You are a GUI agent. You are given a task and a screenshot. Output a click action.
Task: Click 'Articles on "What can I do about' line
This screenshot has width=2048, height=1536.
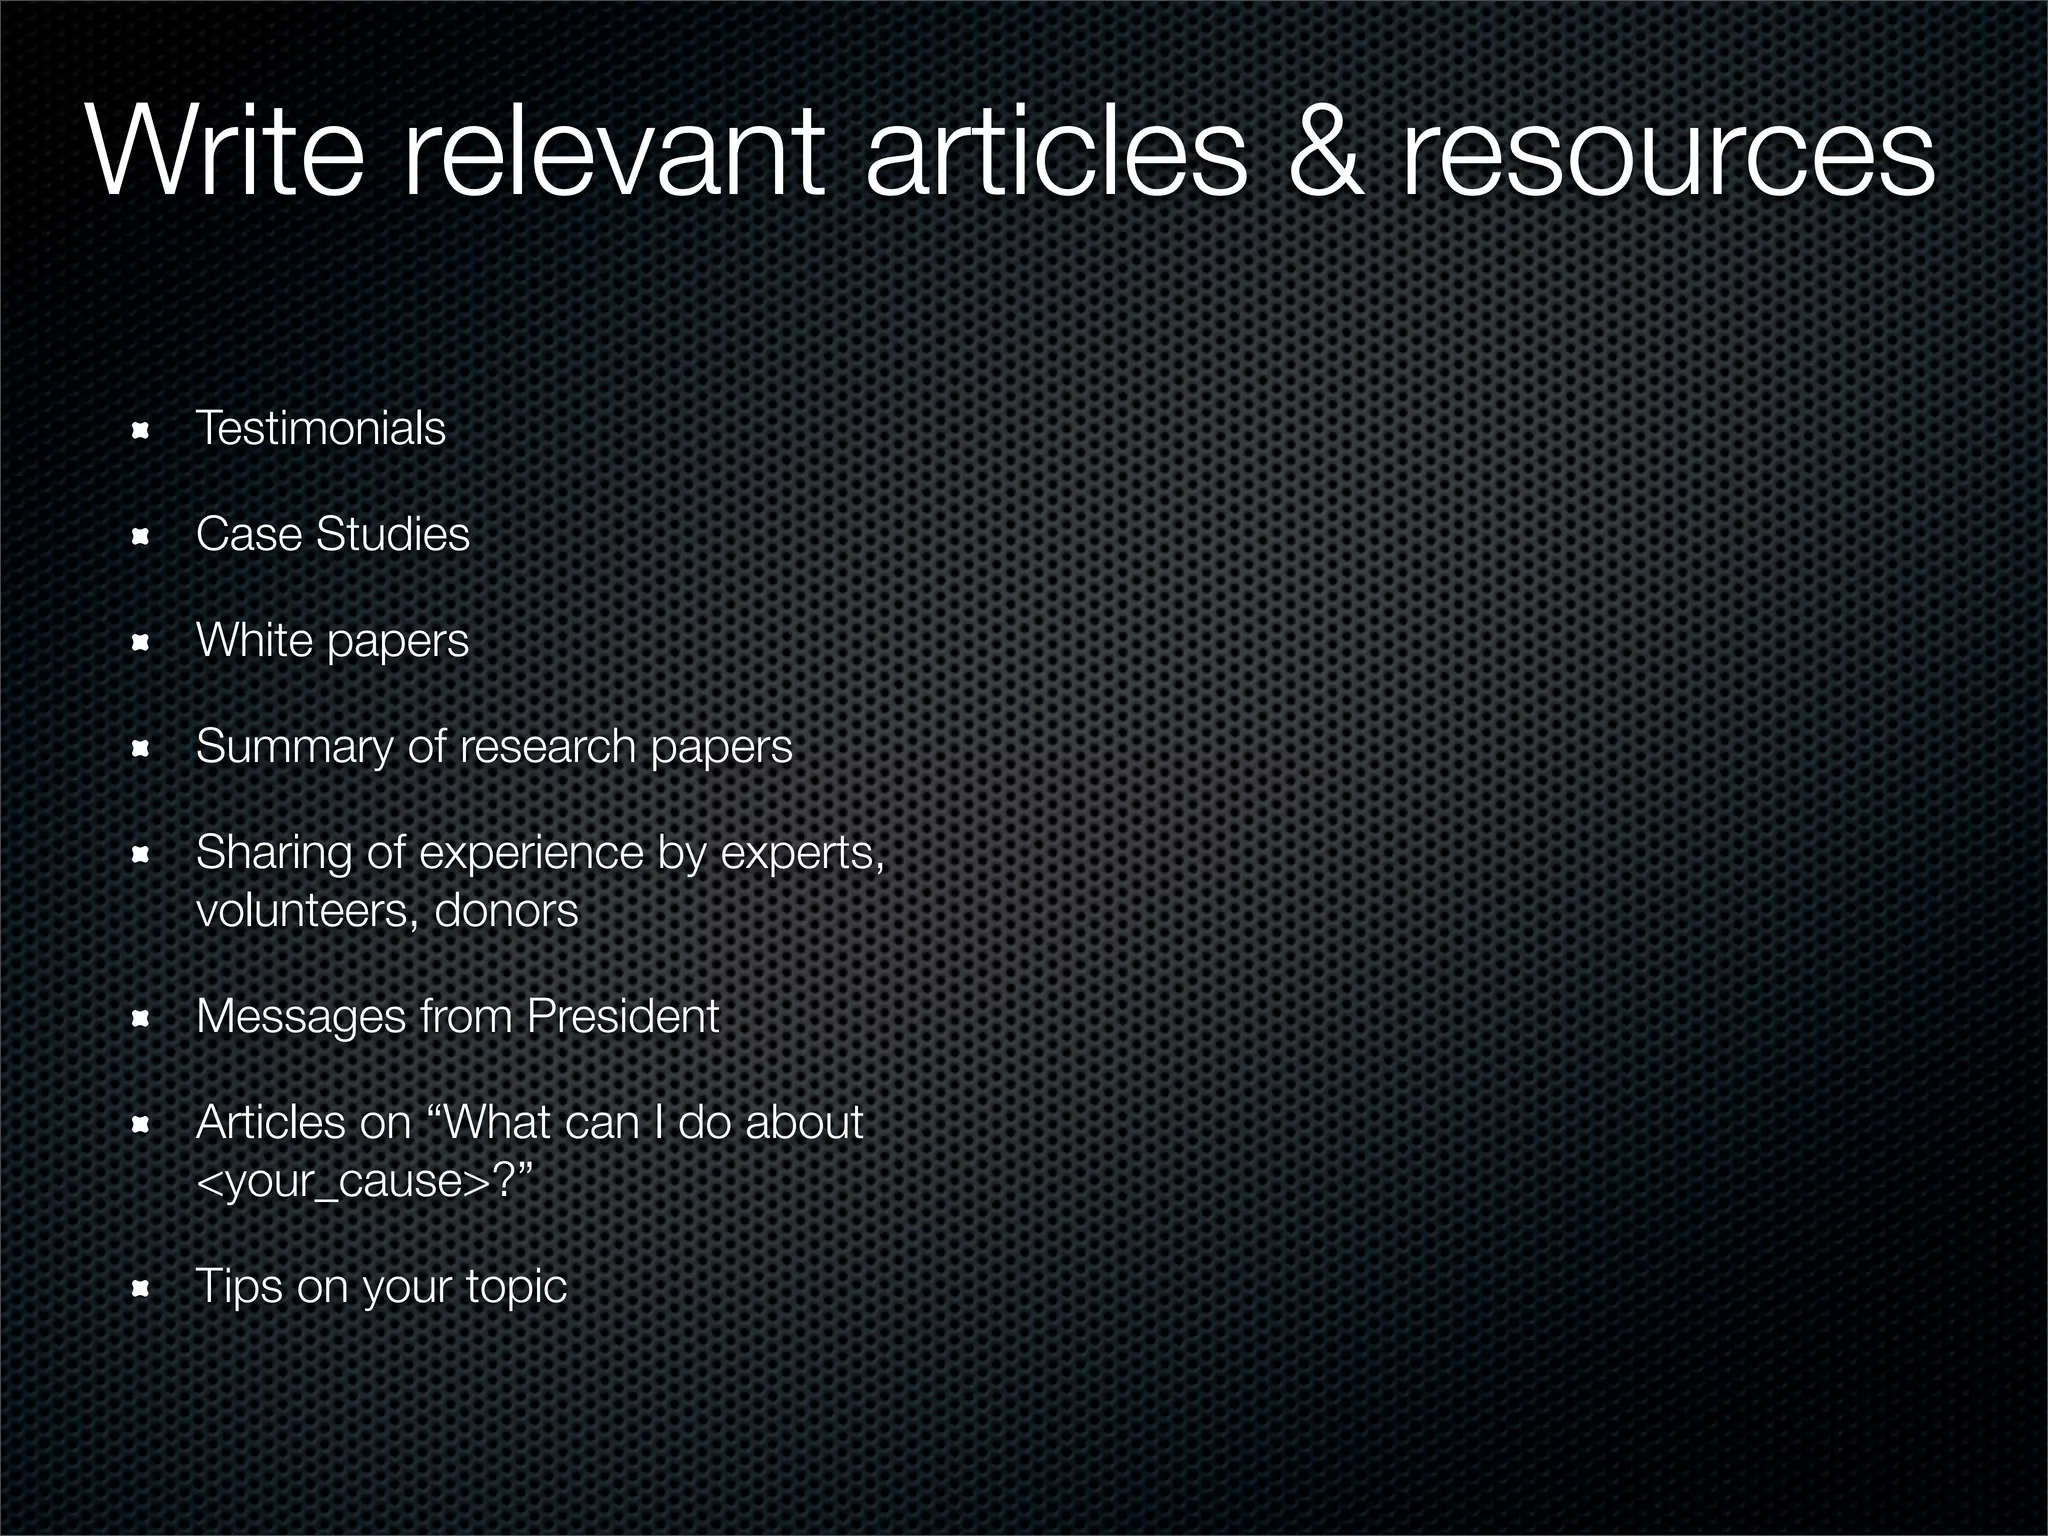pos(529,1122)
